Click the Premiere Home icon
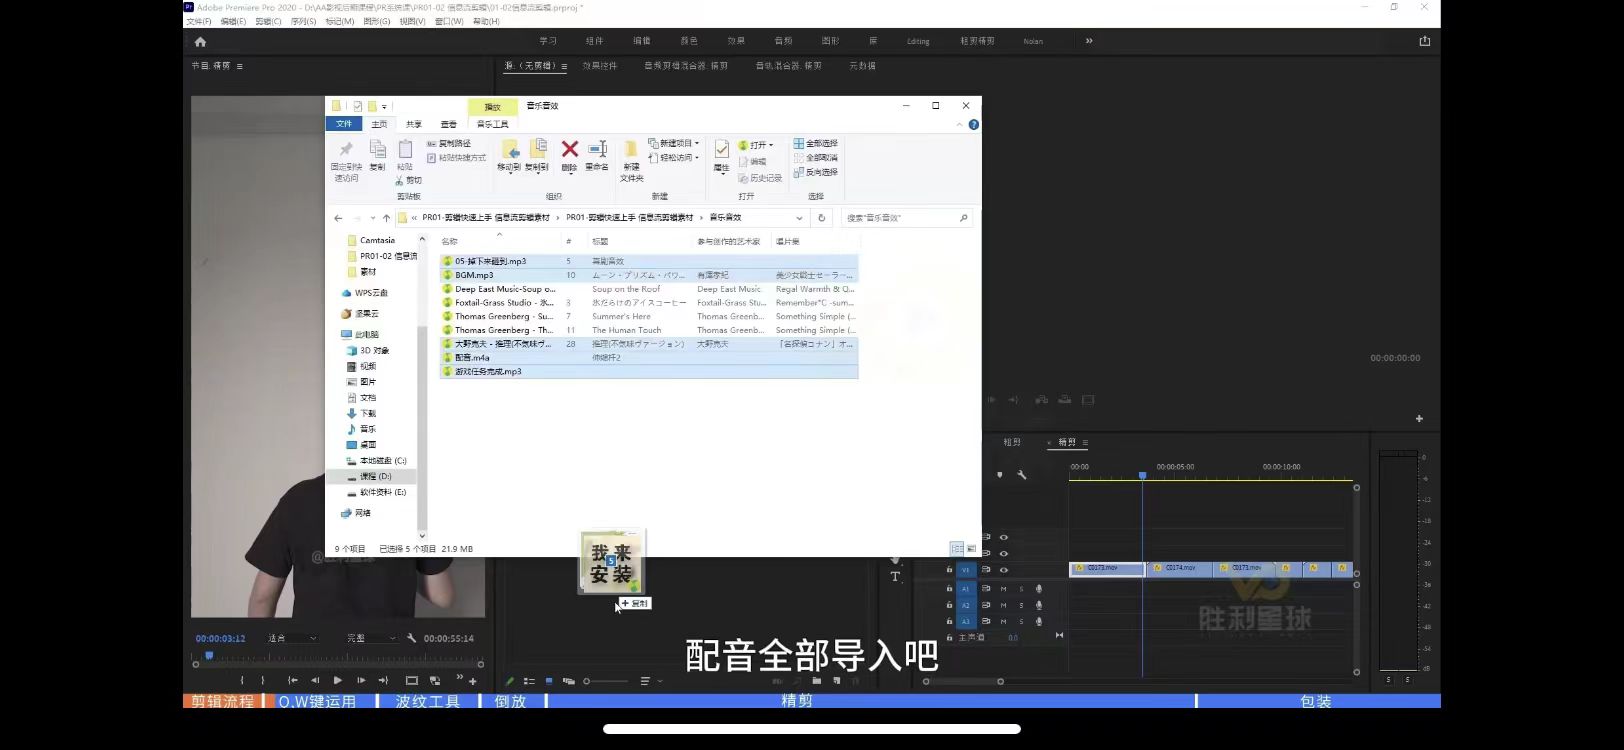1624x750 pixels. (200, 42)
